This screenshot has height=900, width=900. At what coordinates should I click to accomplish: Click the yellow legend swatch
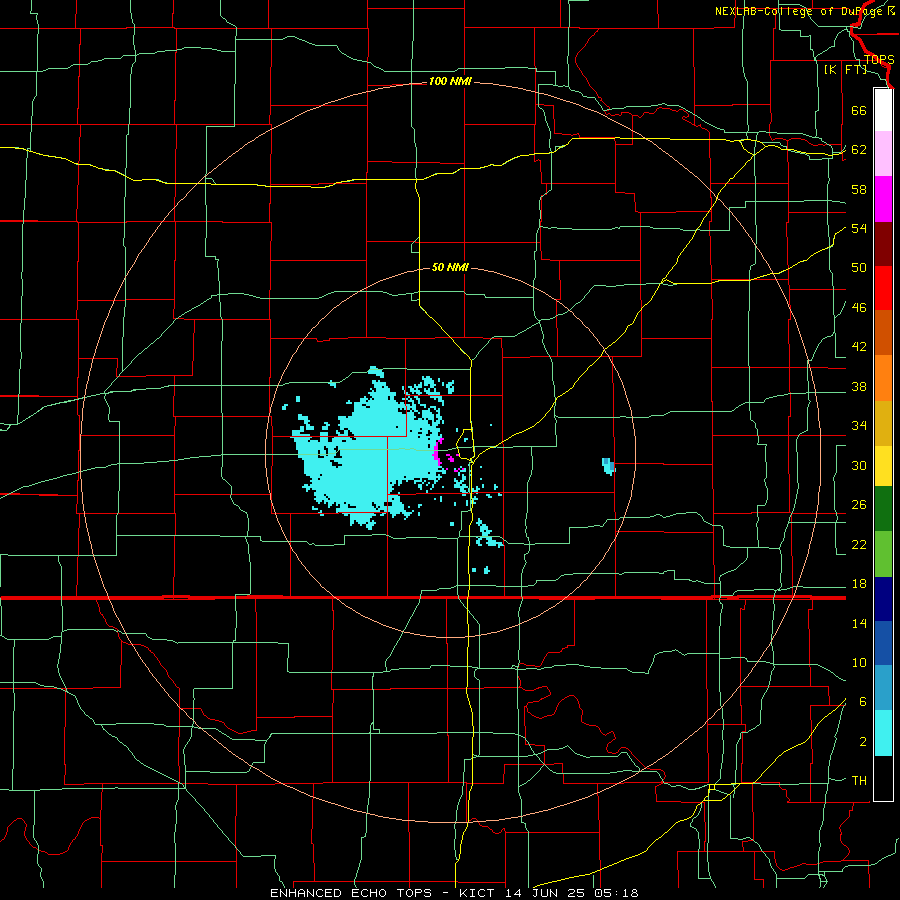pos(883,466)
